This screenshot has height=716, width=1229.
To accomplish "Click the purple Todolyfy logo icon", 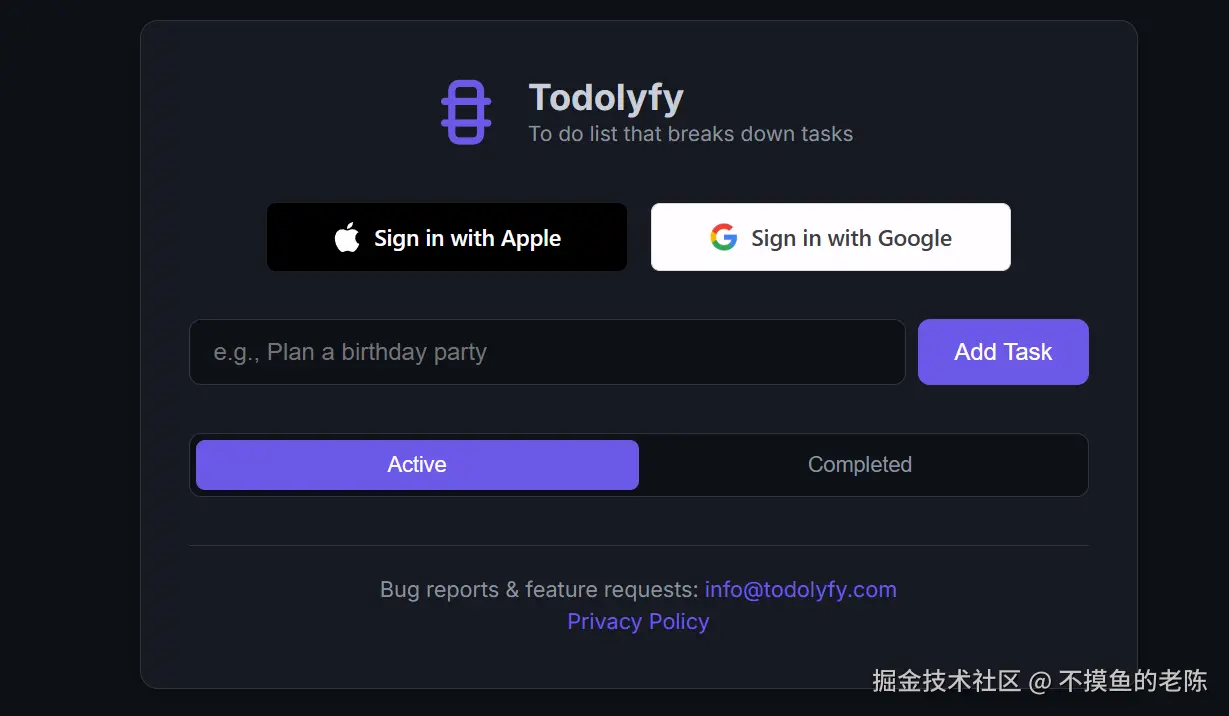I will pos(466,112).
